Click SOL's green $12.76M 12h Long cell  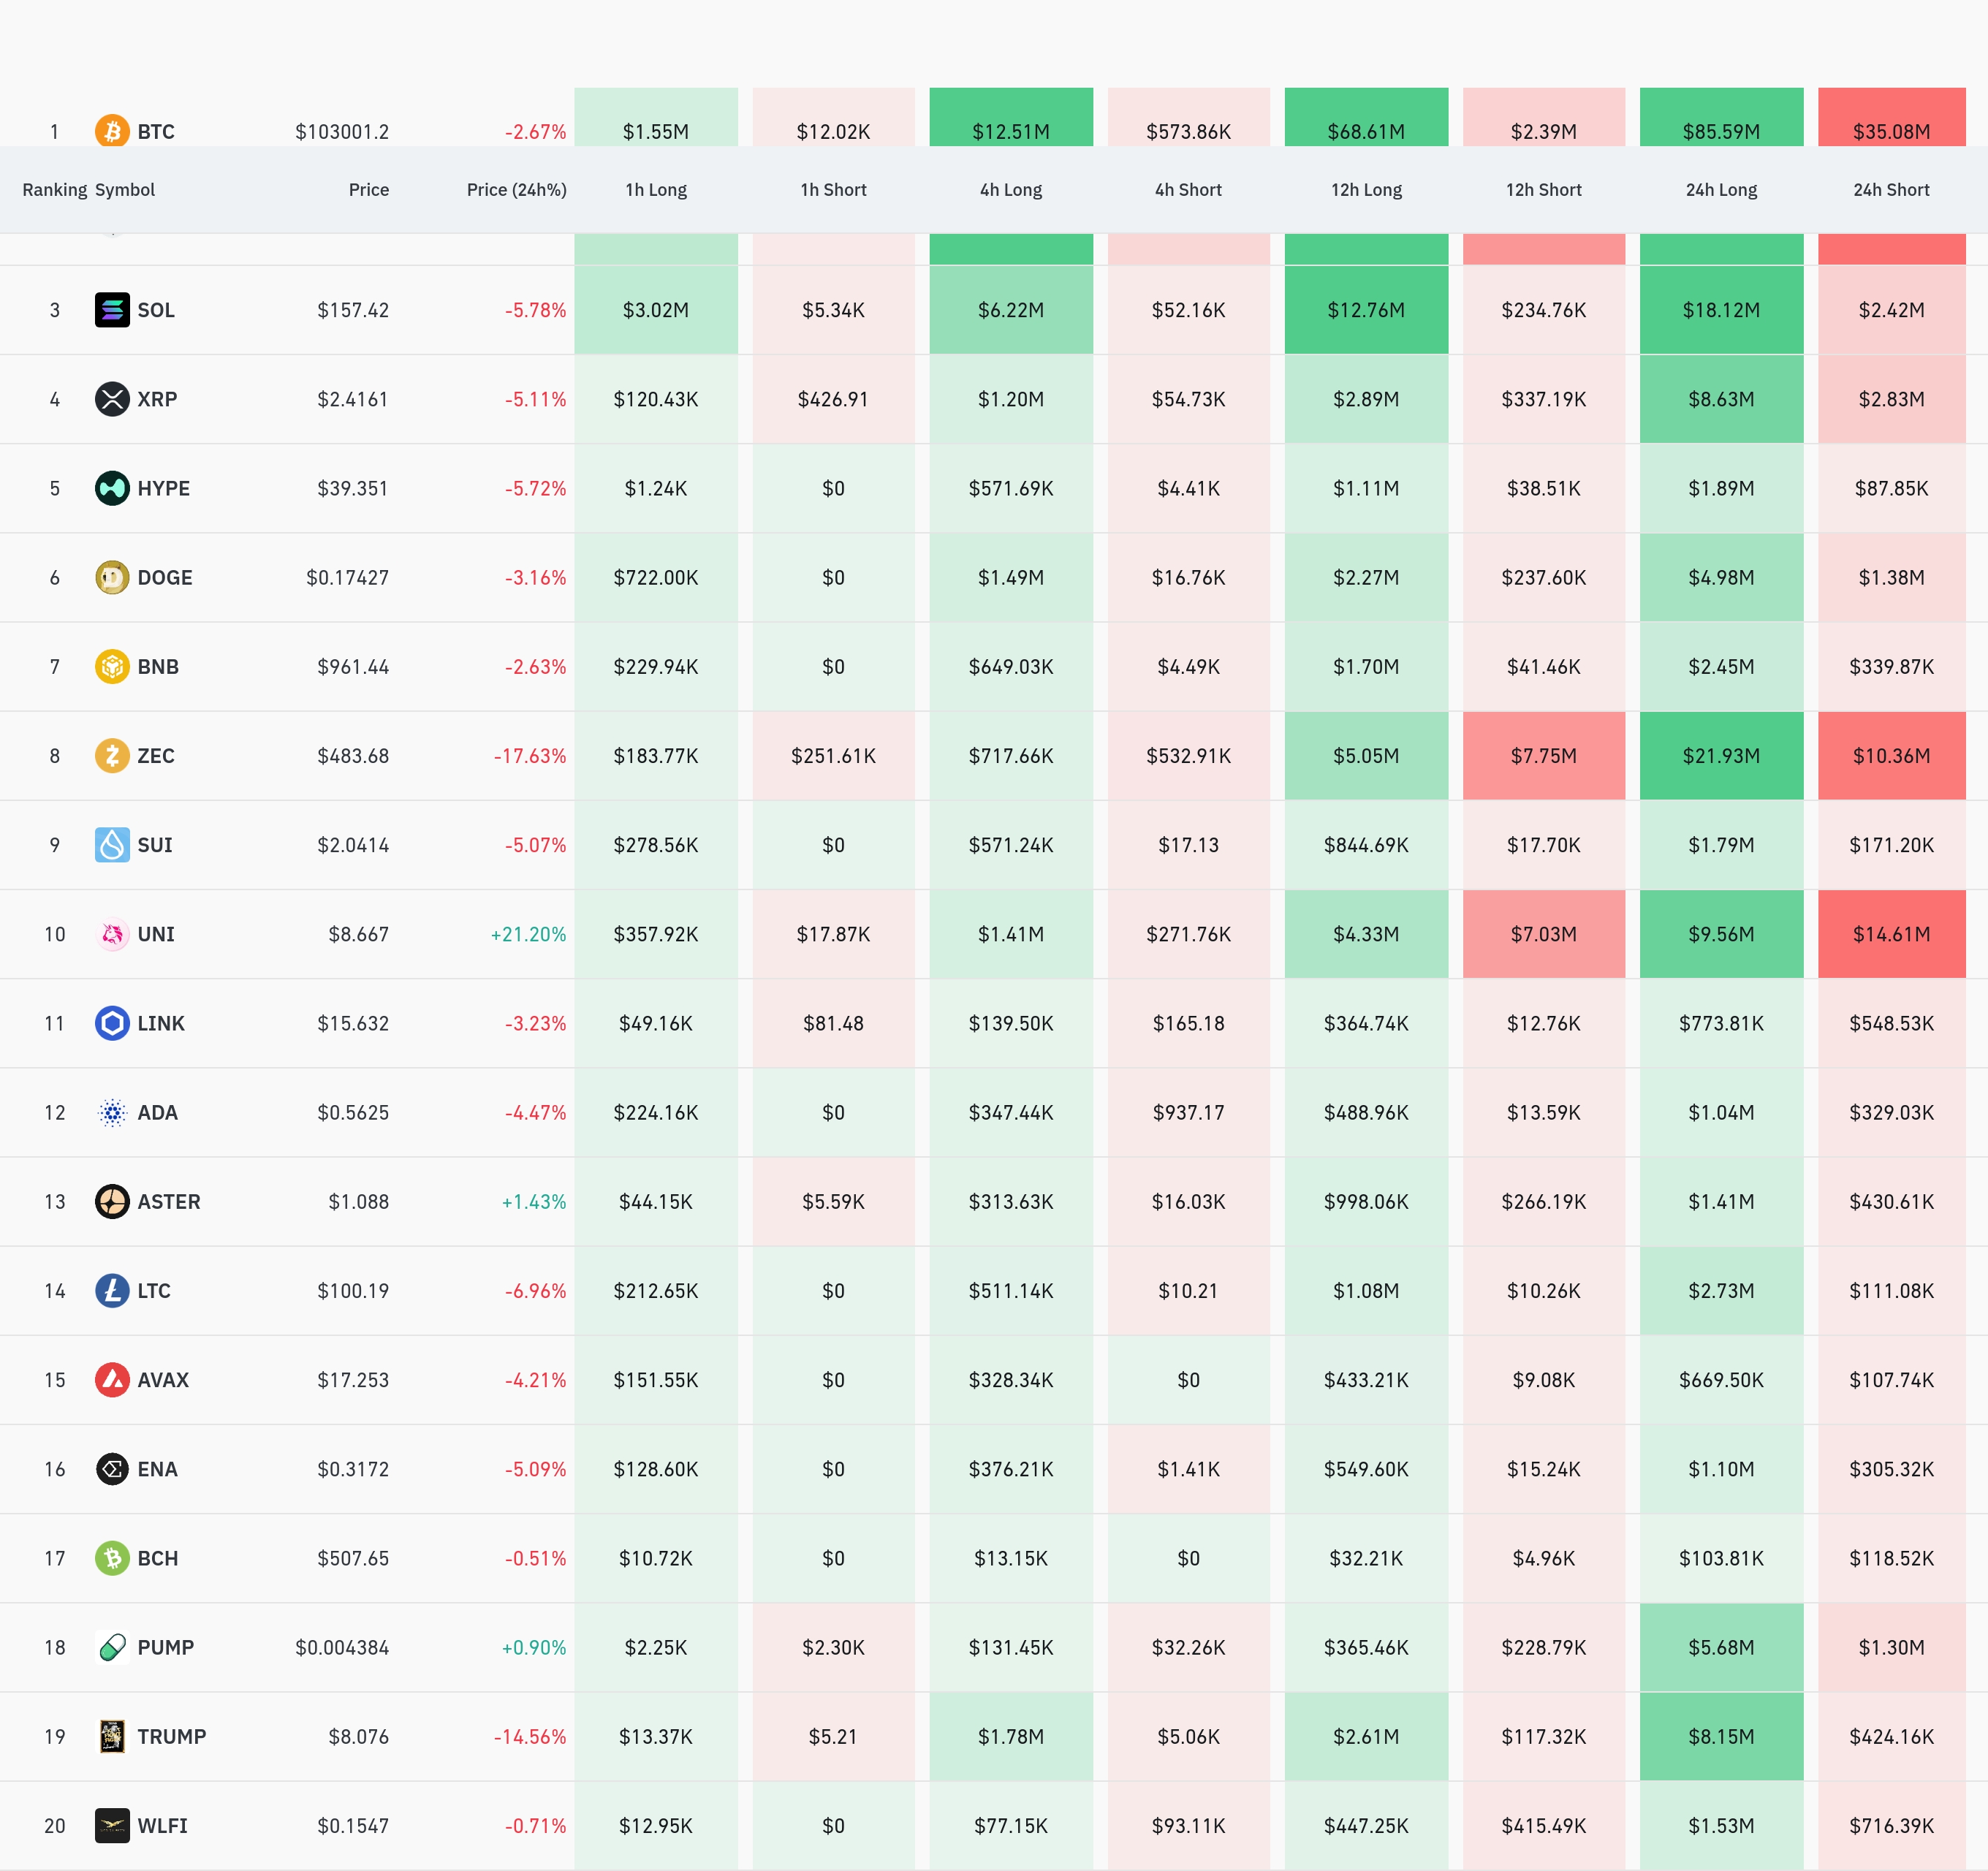pyautogui.click(x=1366, y=310)
